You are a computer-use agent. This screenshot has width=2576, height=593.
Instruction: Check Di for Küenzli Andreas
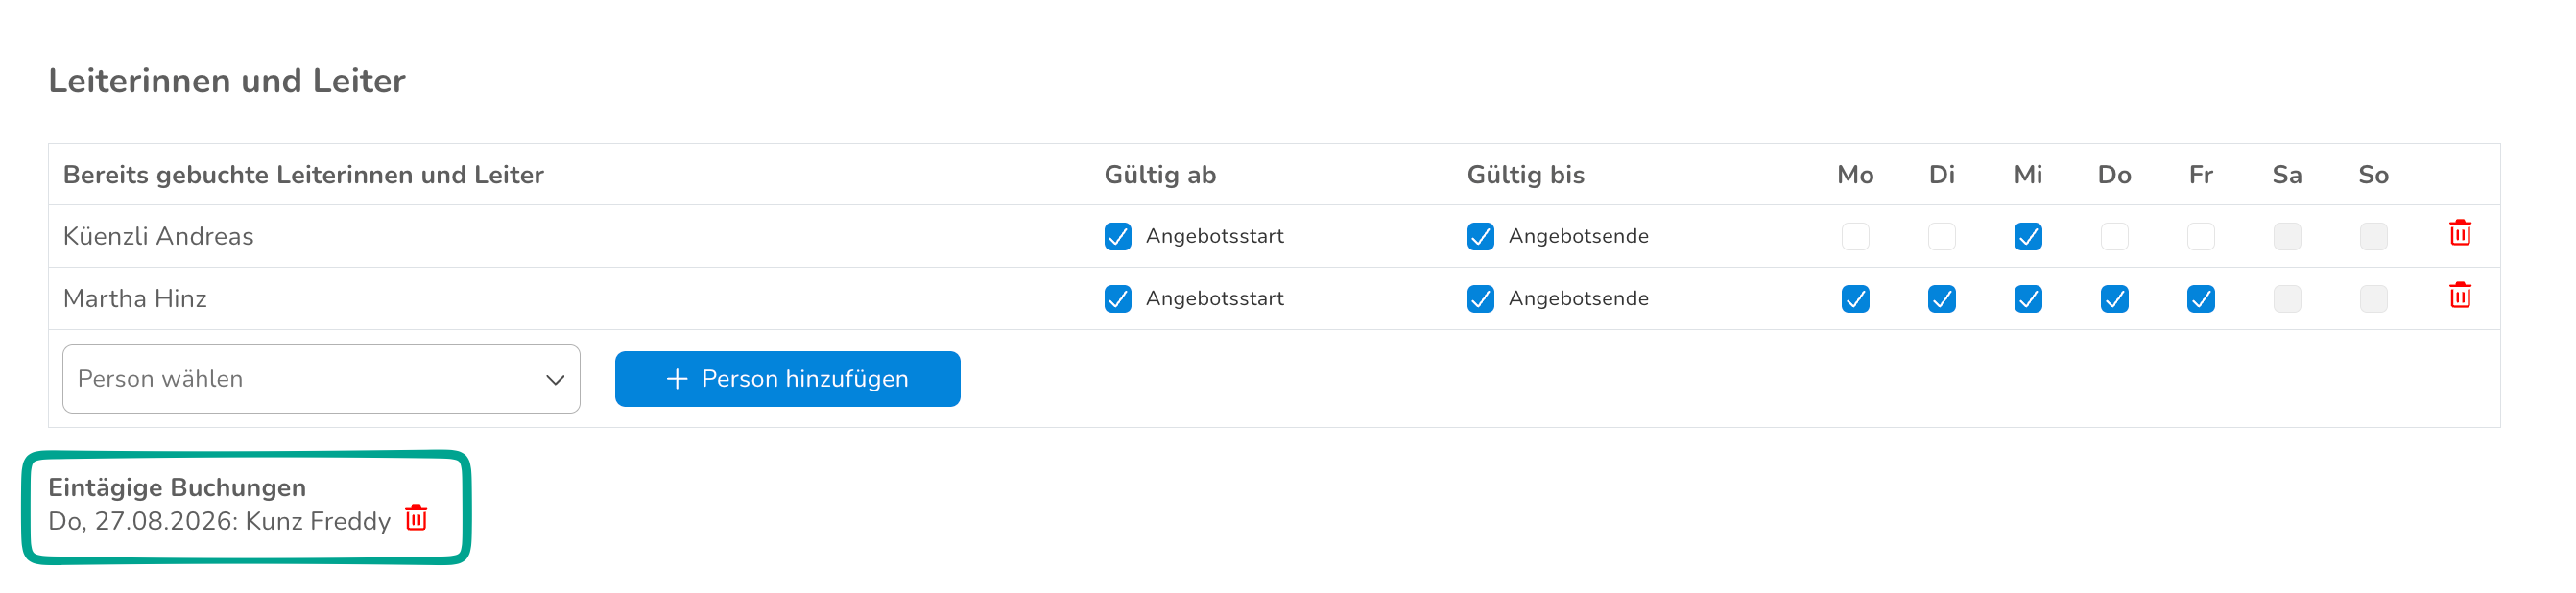click(1941, 237)
